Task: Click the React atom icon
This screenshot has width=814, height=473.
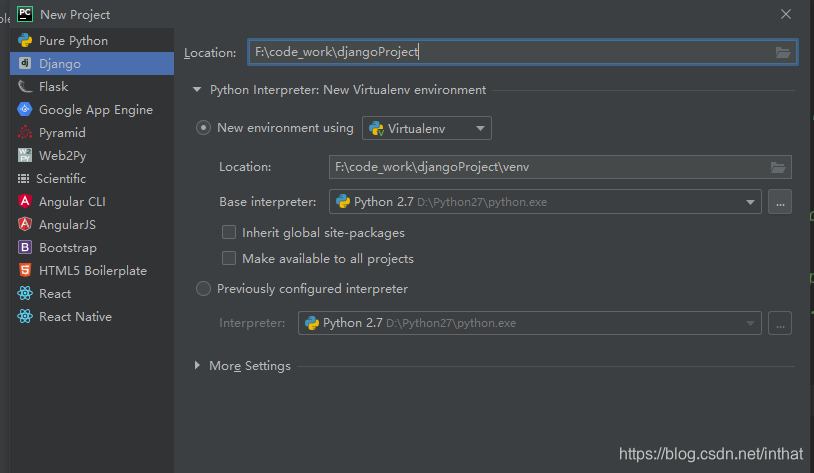Action: 25,293
